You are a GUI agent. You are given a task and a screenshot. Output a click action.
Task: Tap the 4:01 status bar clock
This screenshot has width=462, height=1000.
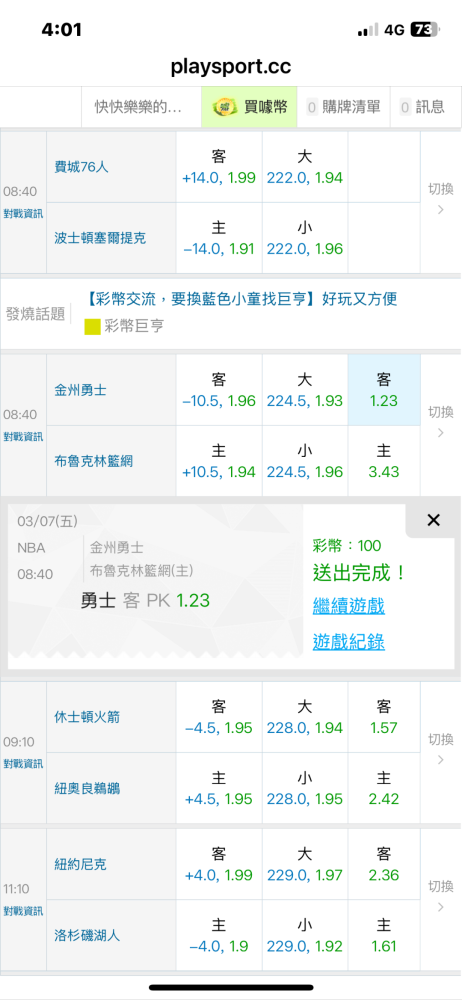[61, 29]
